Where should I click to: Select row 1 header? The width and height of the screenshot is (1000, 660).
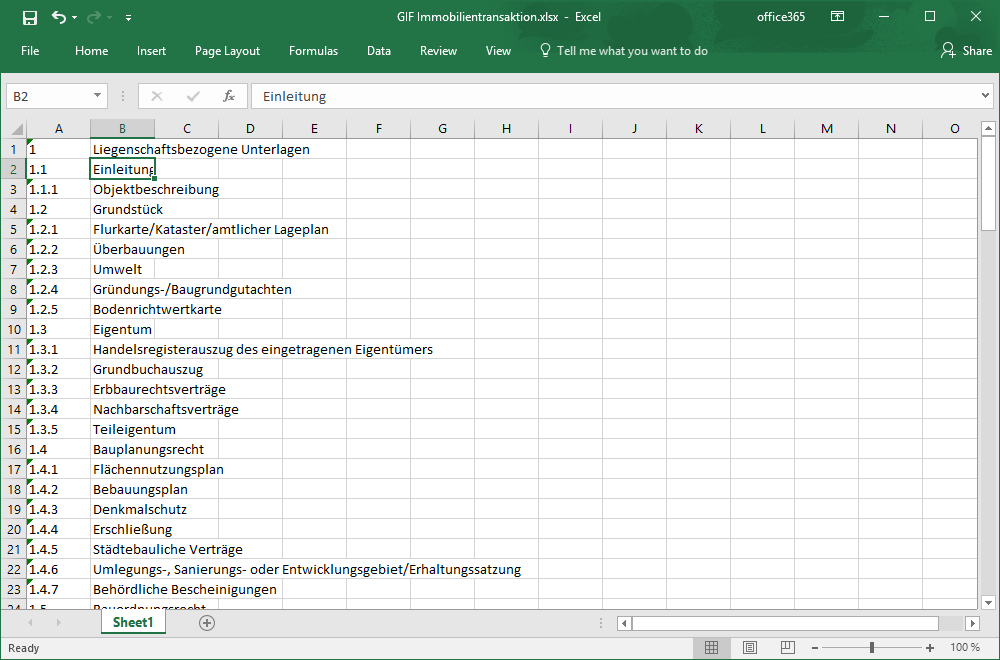pyautogui.click(x=13, y=149)
